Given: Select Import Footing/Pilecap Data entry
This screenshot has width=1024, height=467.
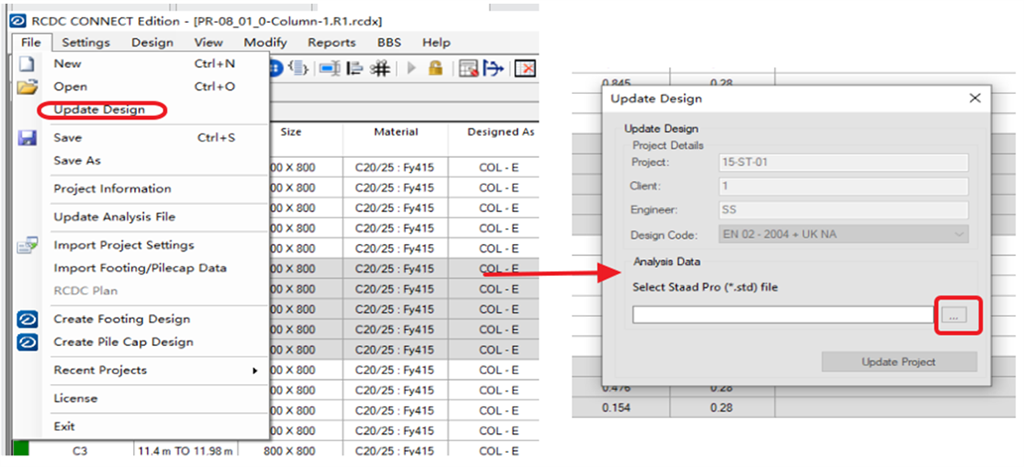Looking at the screenshot, I should click(140, 268).
